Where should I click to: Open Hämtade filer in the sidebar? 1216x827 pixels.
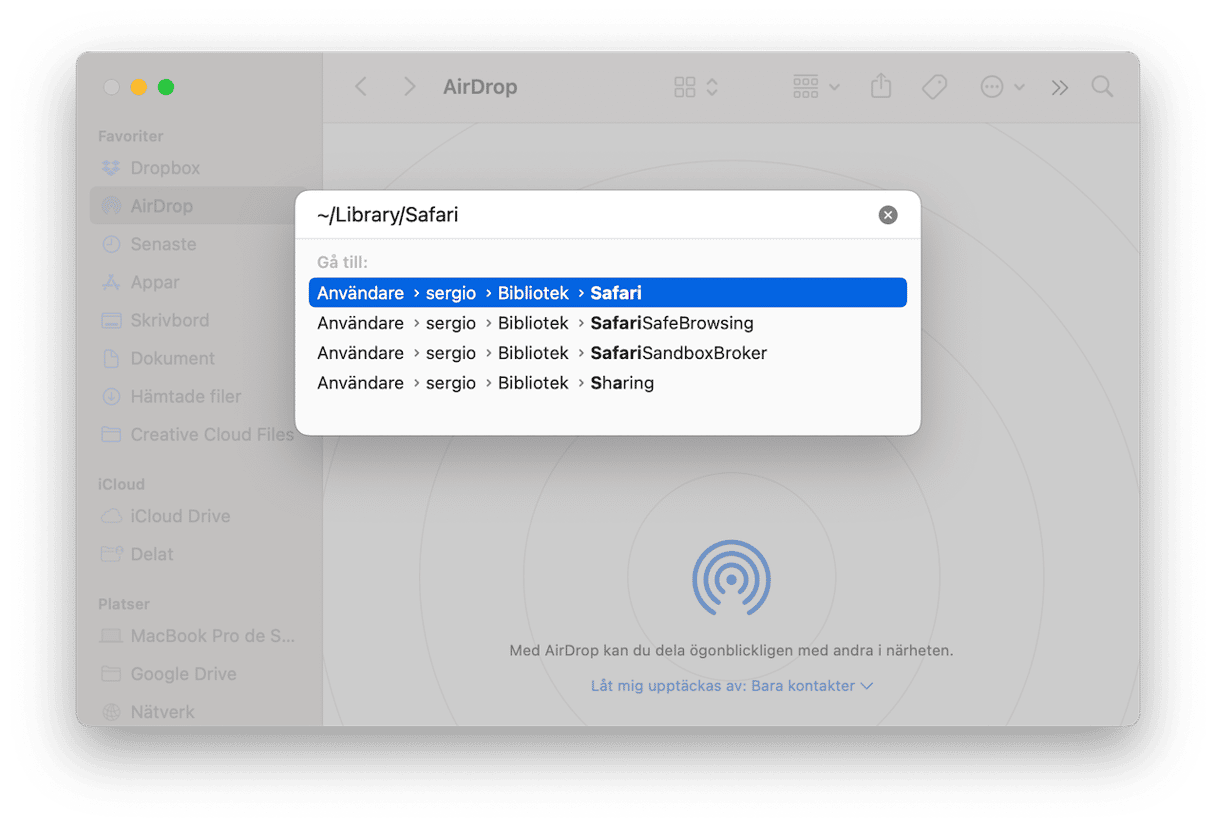[x=172, y=396]
